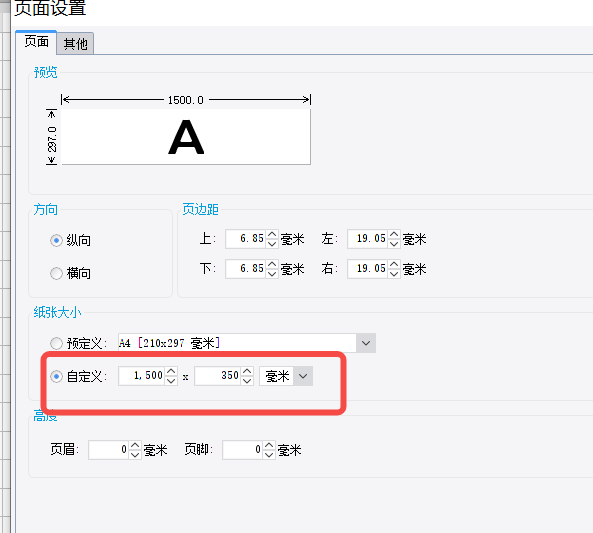
Task: Choose the 预定义 paper size option
Action: coord(56,343)
